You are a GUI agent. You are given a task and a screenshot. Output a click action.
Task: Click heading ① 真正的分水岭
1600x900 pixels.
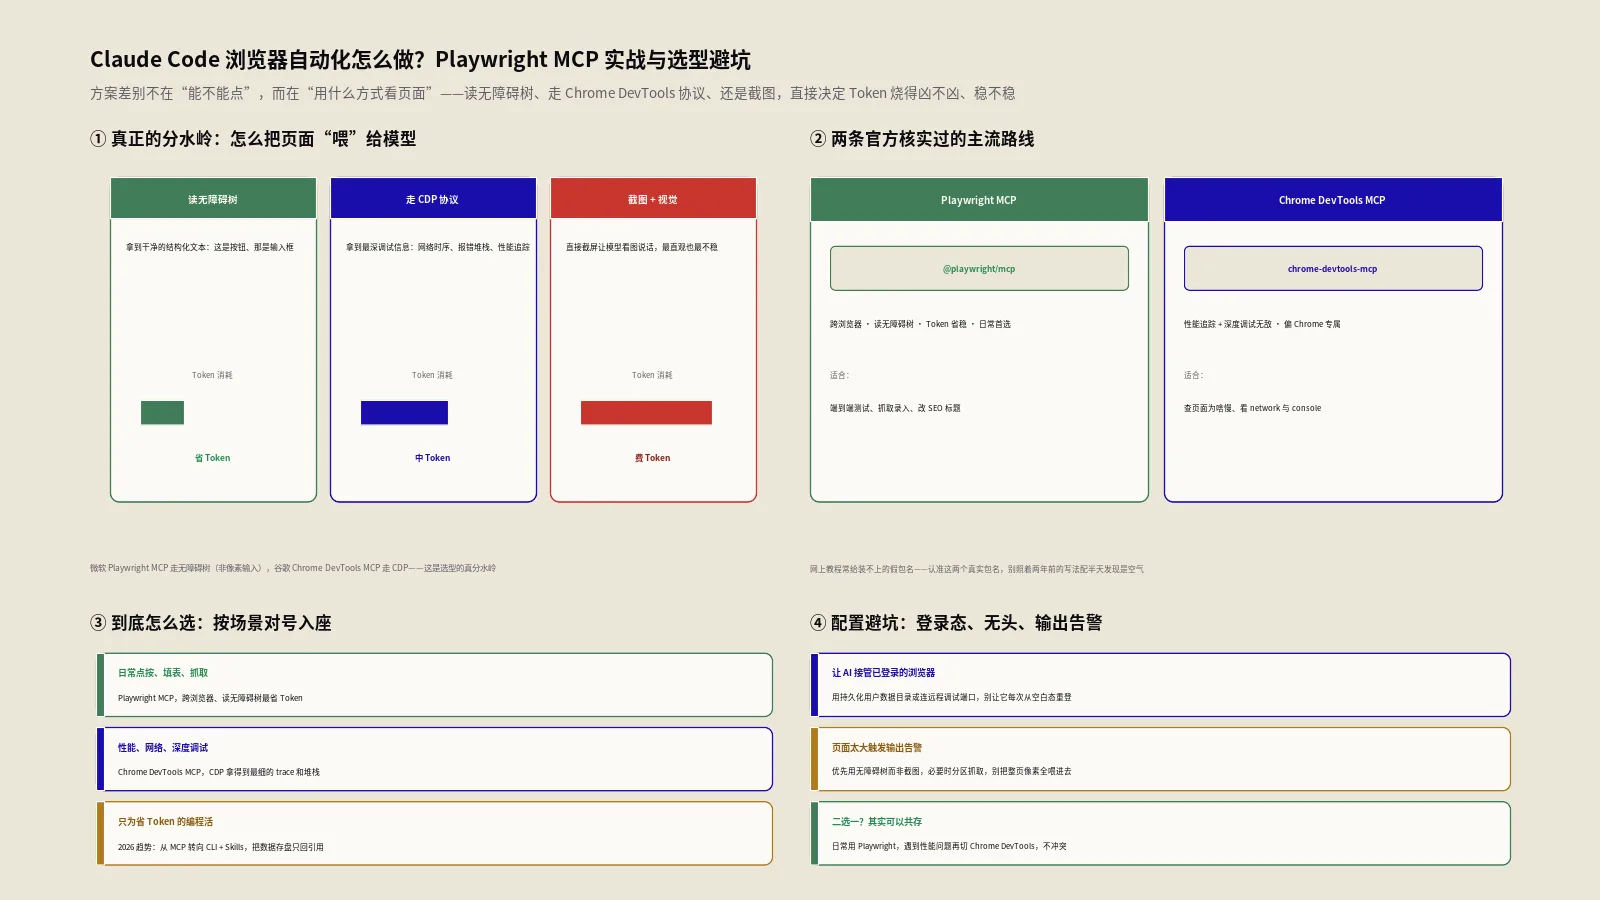click(x=253, y=139)
